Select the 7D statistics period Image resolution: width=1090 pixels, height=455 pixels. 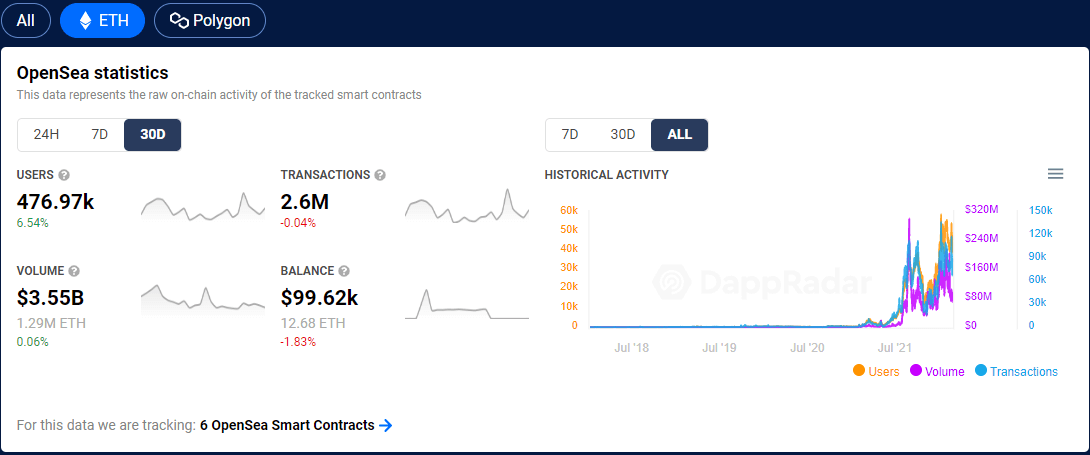click(x=99, y=135)
